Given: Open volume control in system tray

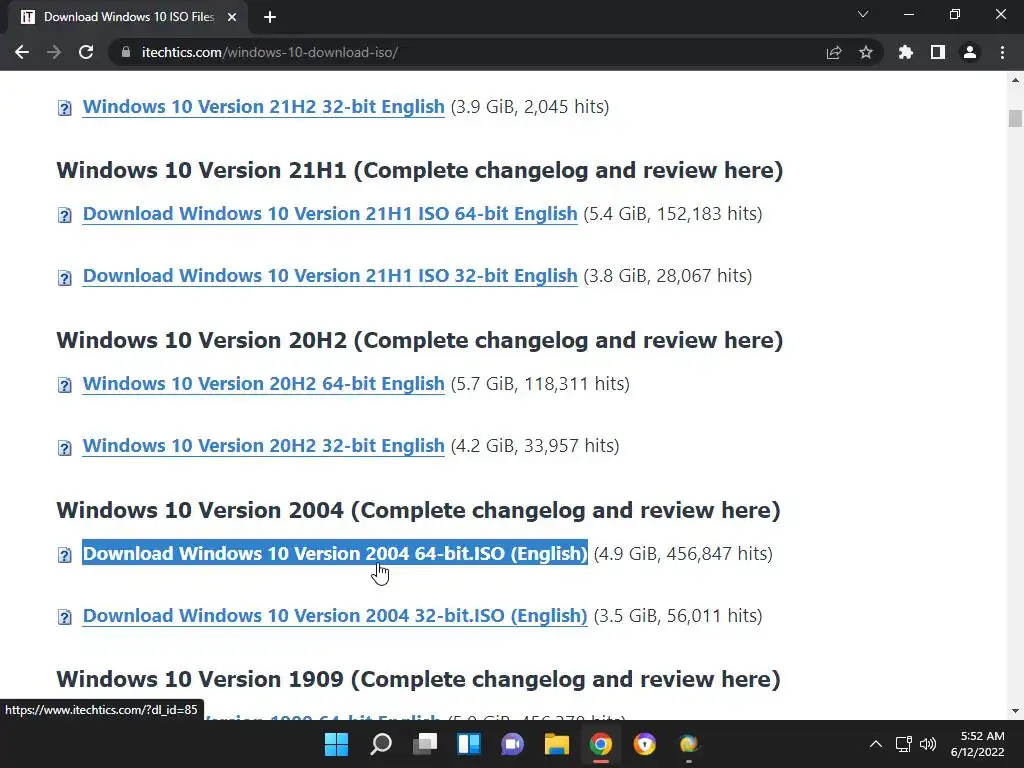Looking at the screenshot, I should tap(927, 744).
